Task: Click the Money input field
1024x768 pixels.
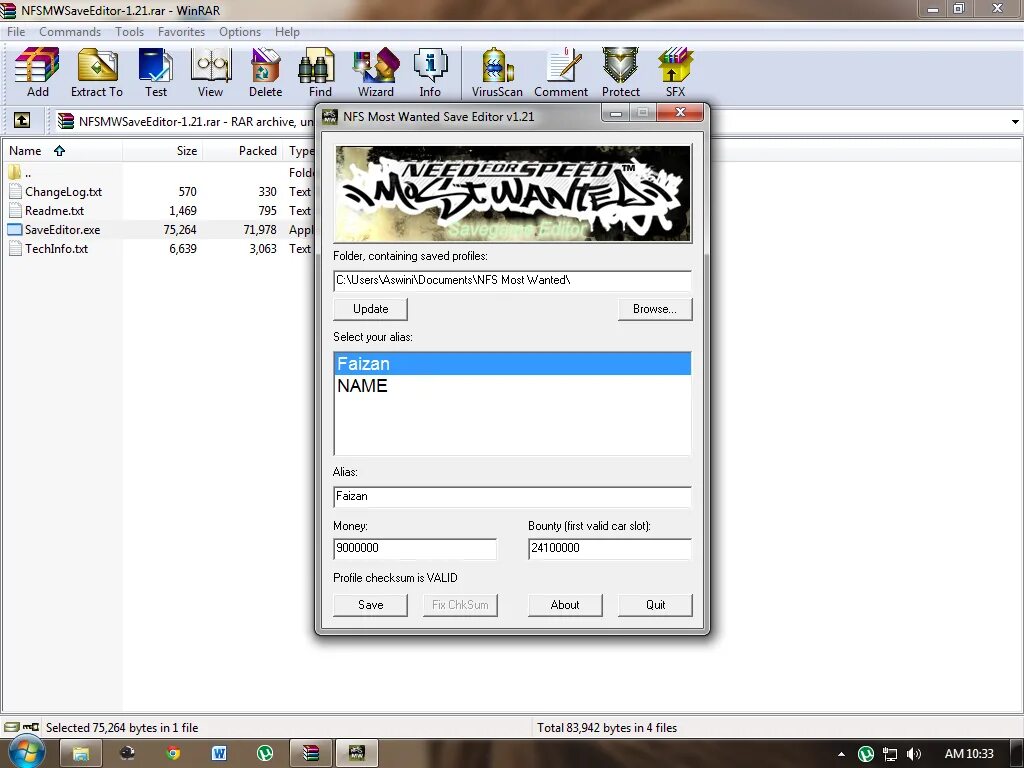Action: point(415,548)
